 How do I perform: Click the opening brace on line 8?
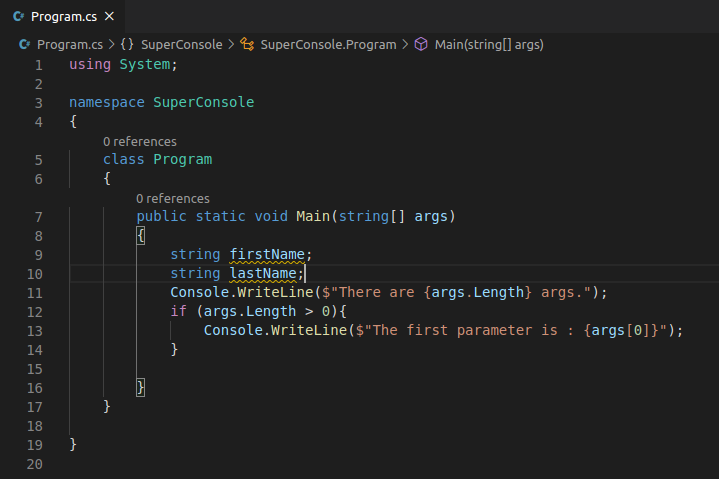click(141, 236)
